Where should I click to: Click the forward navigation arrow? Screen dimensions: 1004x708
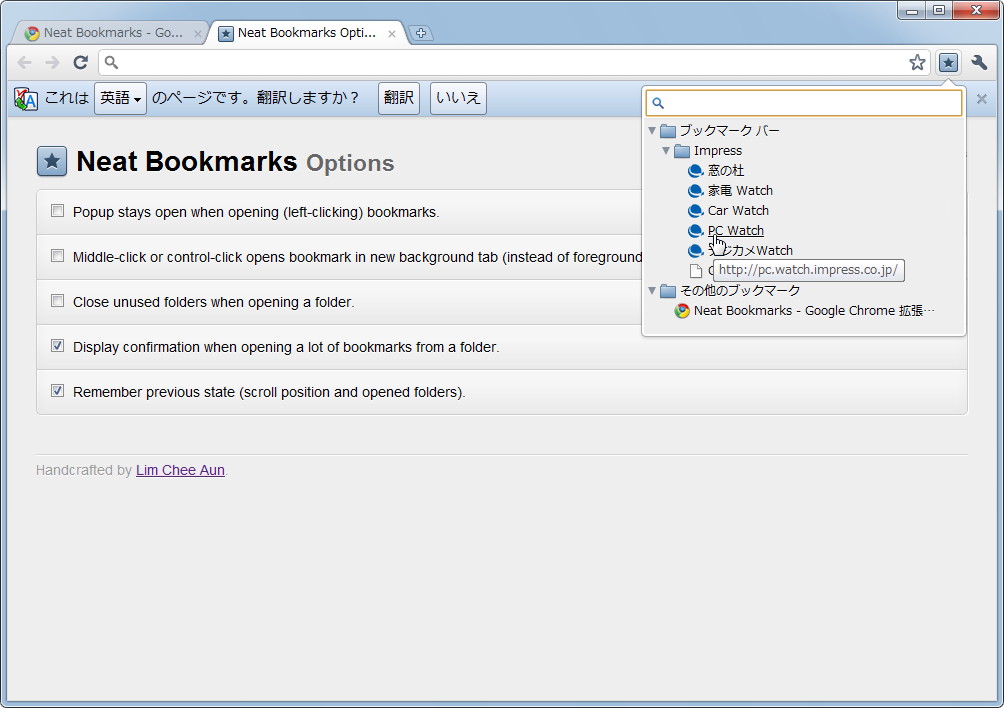pyautogui.click(x=51, y=62)
